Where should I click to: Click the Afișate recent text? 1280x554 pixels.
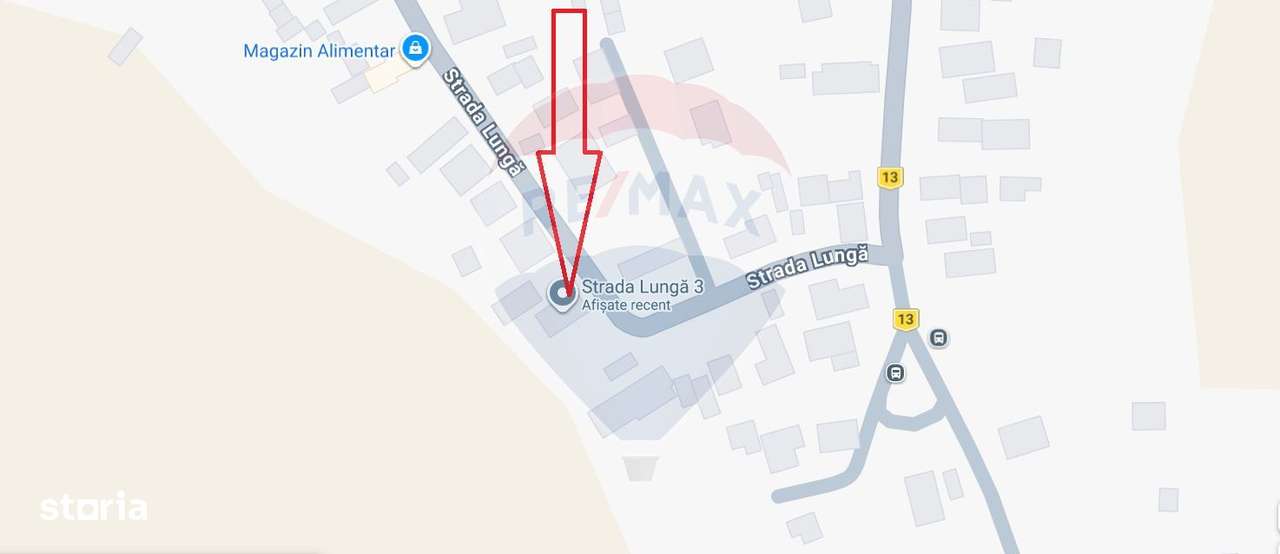pos(626,305)
